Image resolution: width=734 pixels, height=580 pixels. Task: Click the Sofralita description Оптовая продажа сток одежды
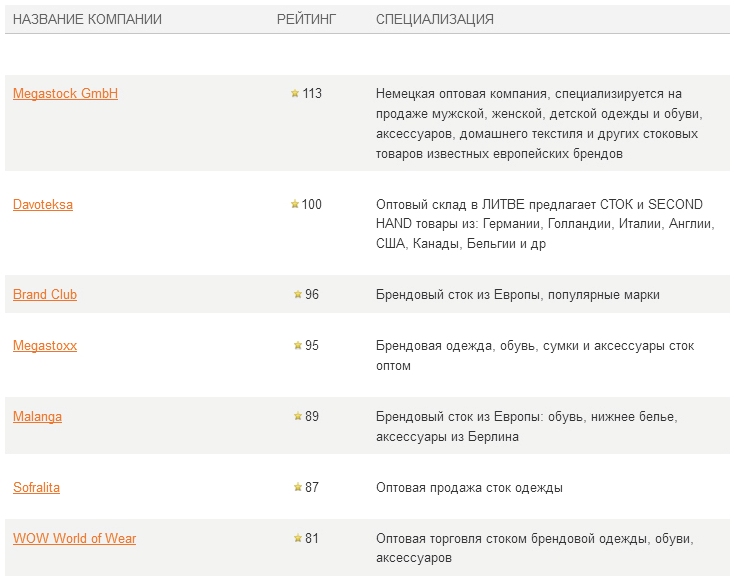(470, 488)
